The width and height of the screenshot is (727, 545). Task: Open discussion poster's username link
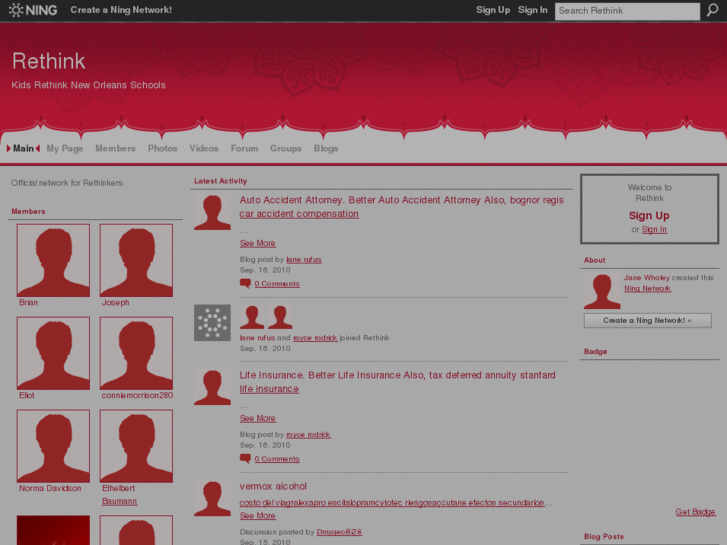pos(339,532)
